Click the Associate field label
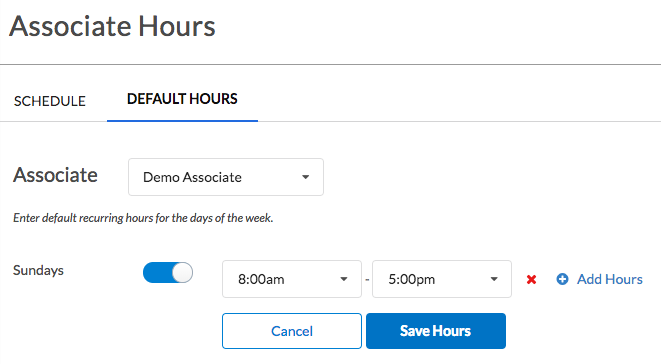This screenshot has width=661, height=364. 55,175
